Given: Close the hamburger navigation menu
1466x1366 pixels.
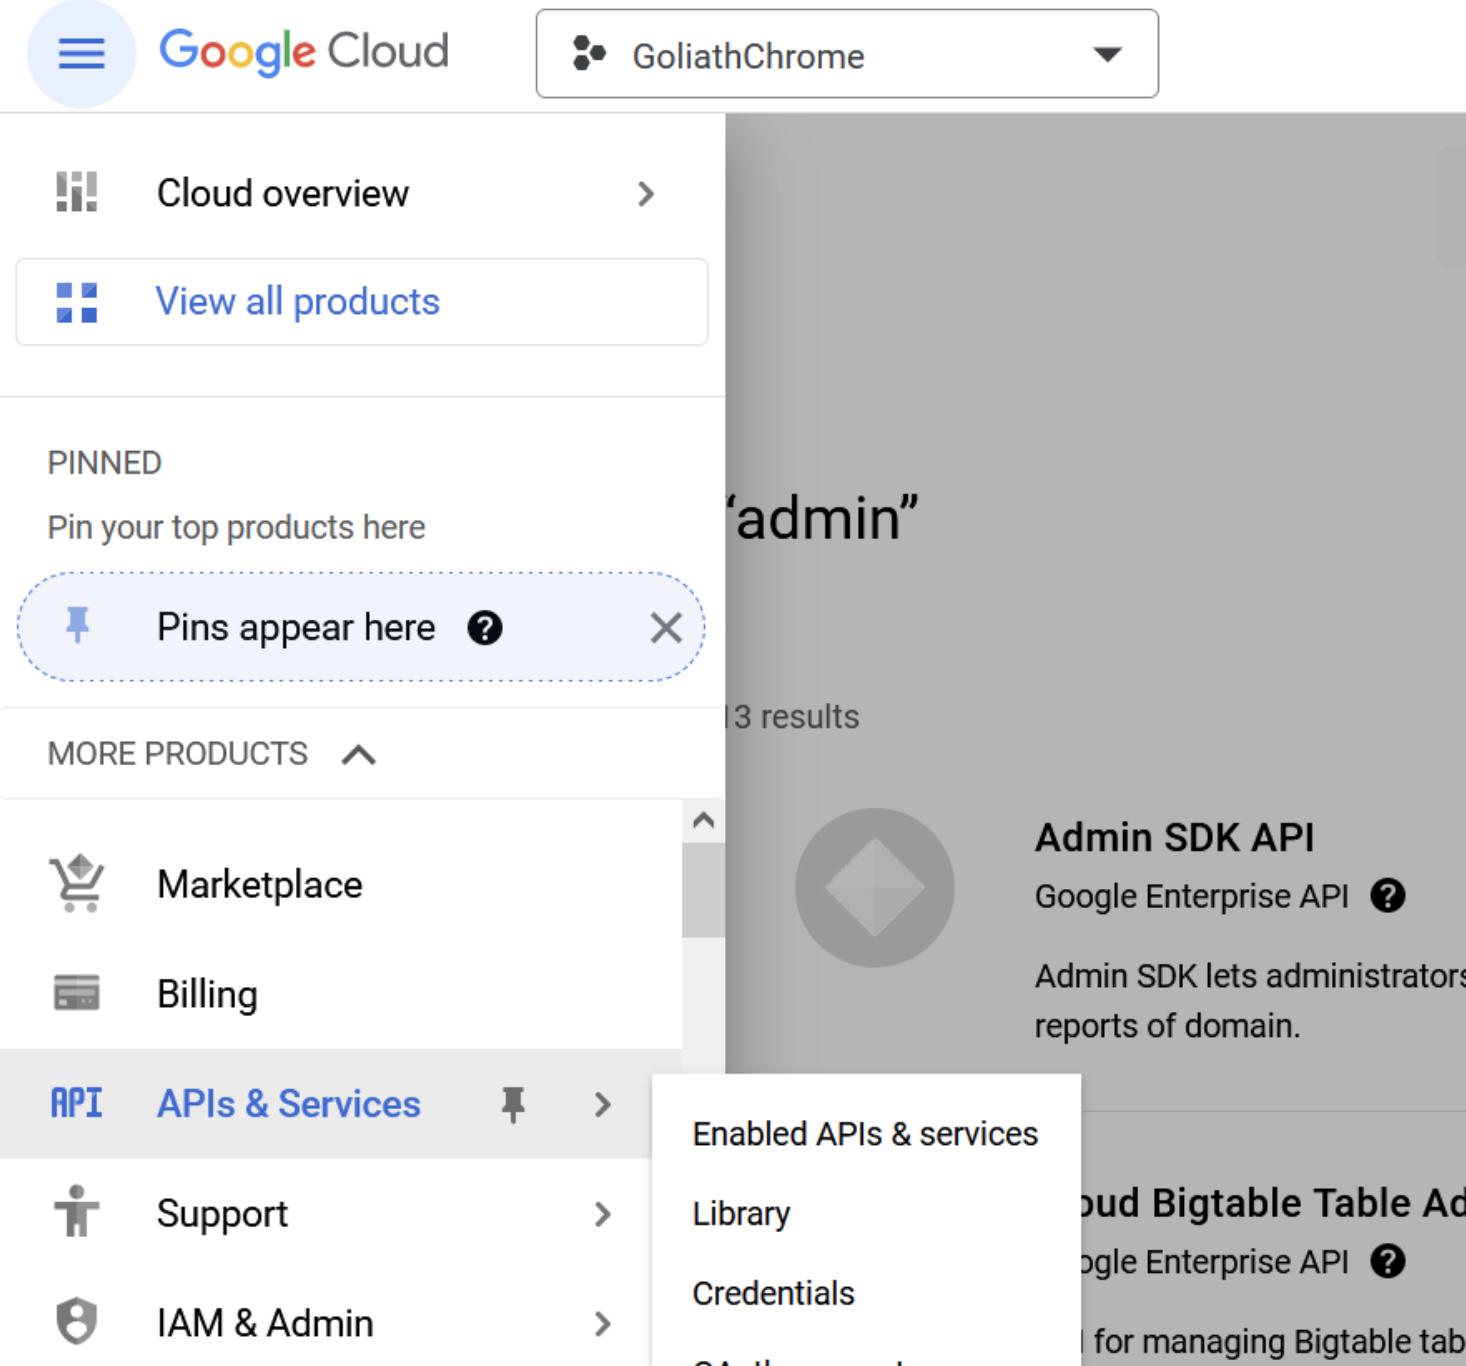Looking at the screenshot, I should (x=81, y=53).
